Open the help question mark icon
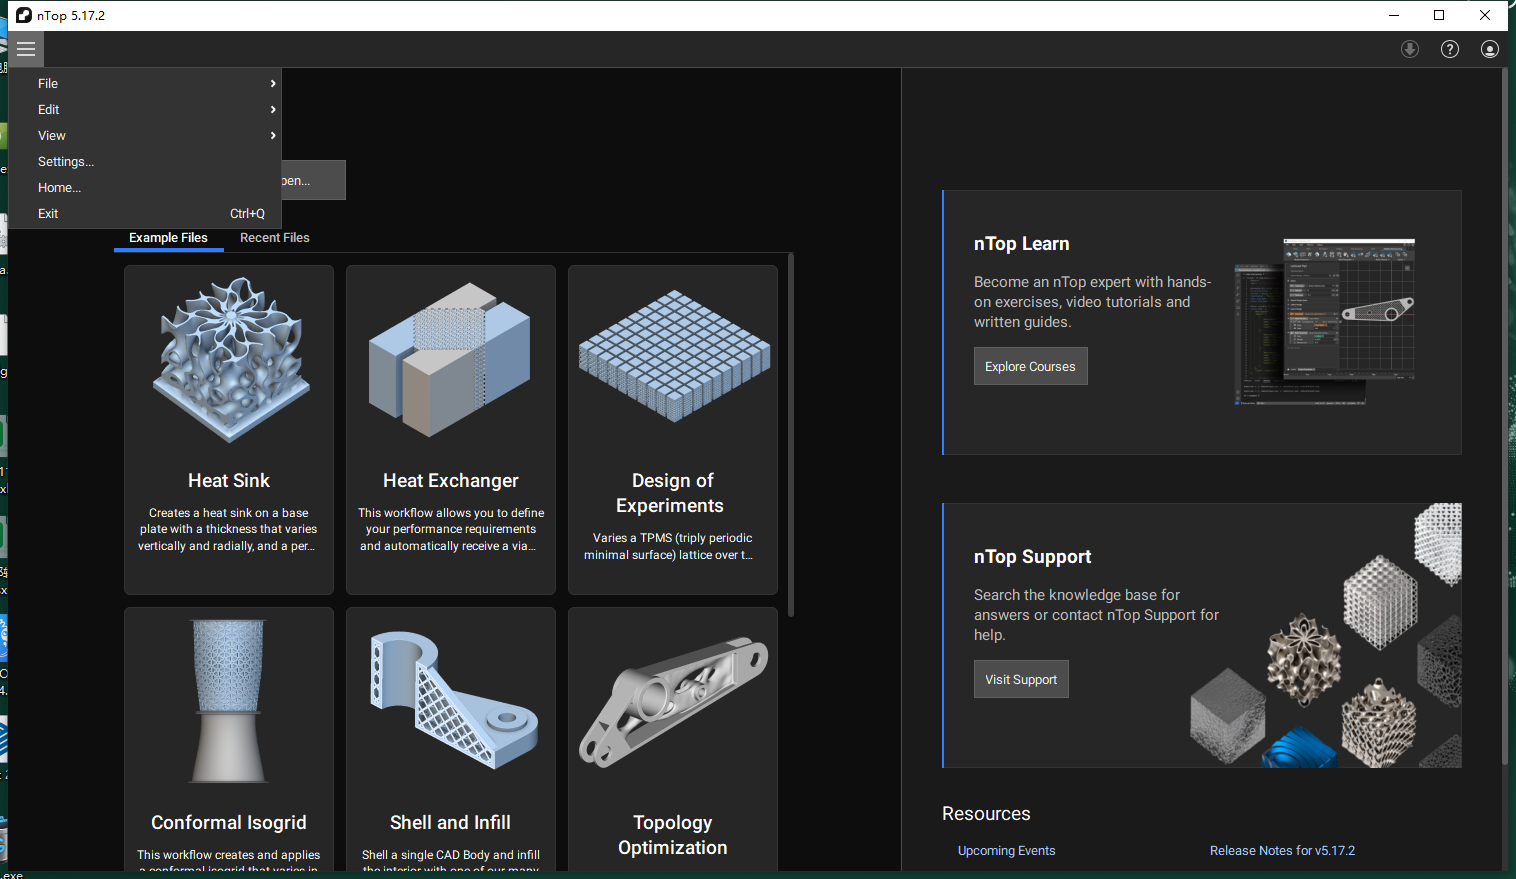The width and height of the screenshot is (1516, 879). (x=1450, y=49)
